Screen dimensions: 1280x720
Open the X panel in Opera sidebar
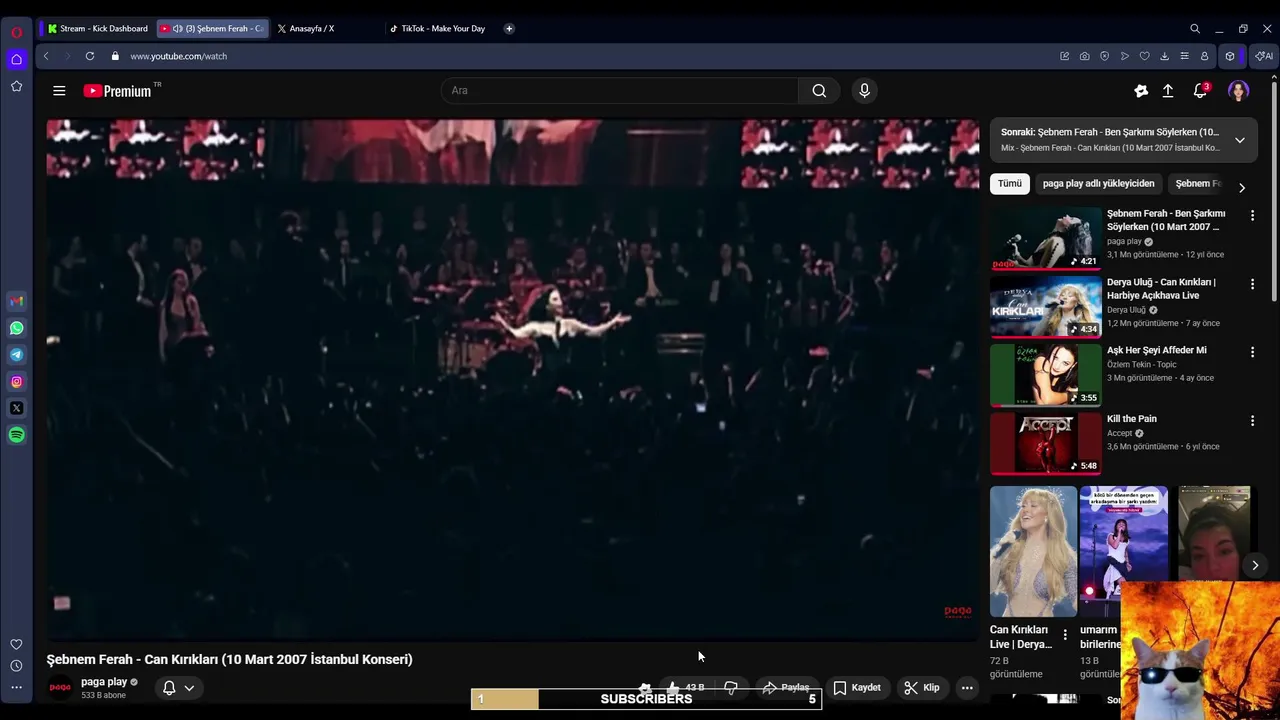pyautogui.click(x=16, y=408)
